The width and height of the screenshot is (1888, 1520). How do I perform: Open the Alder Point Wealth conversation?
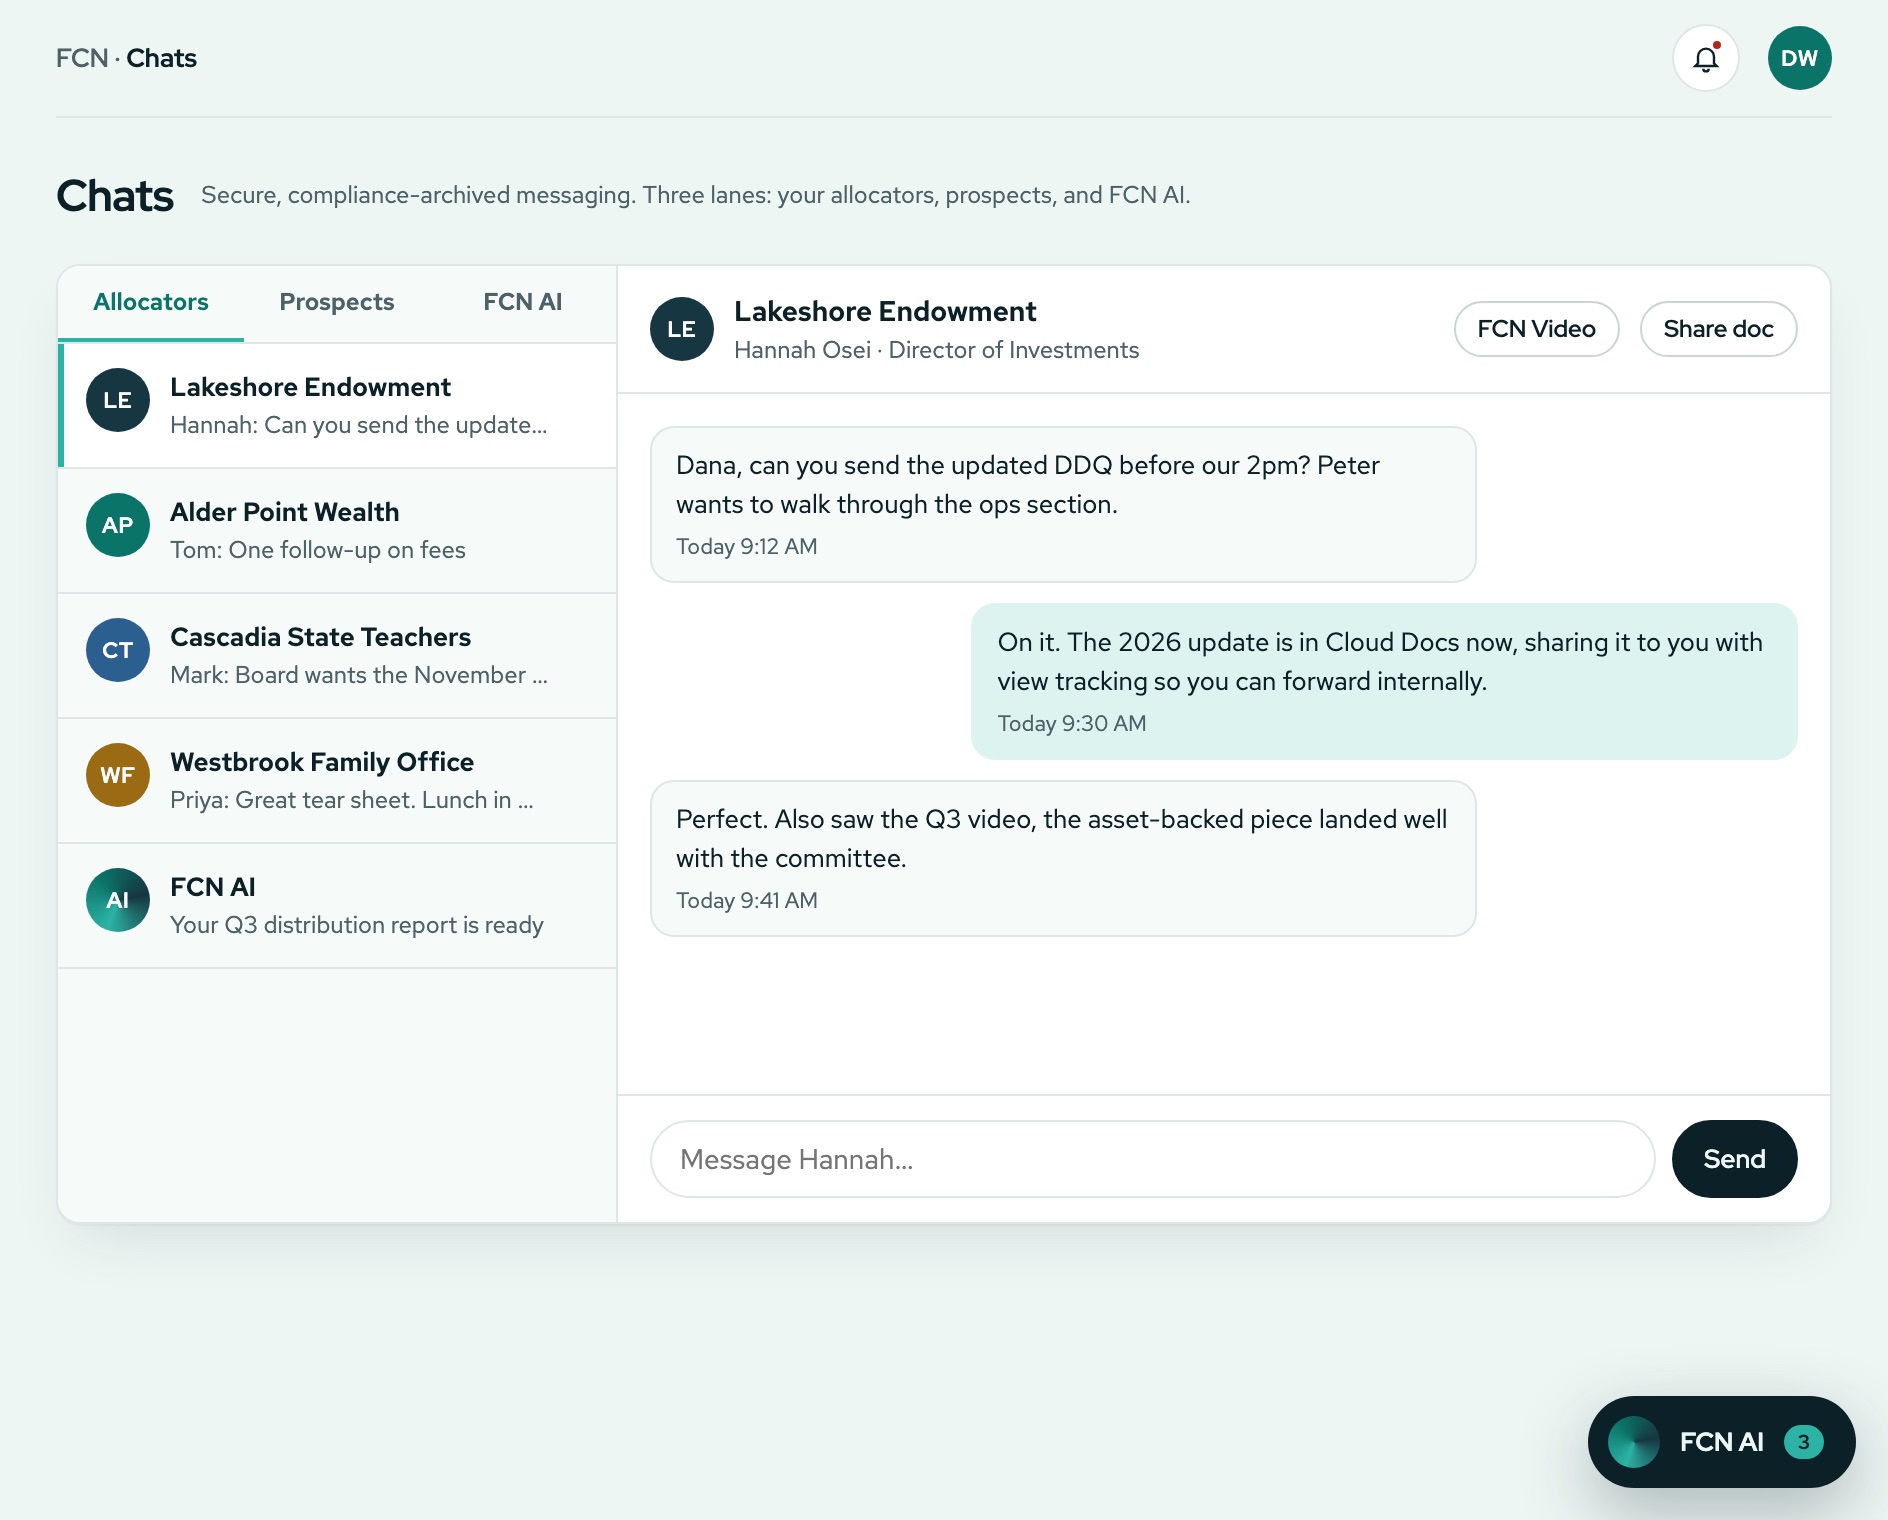[x=337, y=531]
